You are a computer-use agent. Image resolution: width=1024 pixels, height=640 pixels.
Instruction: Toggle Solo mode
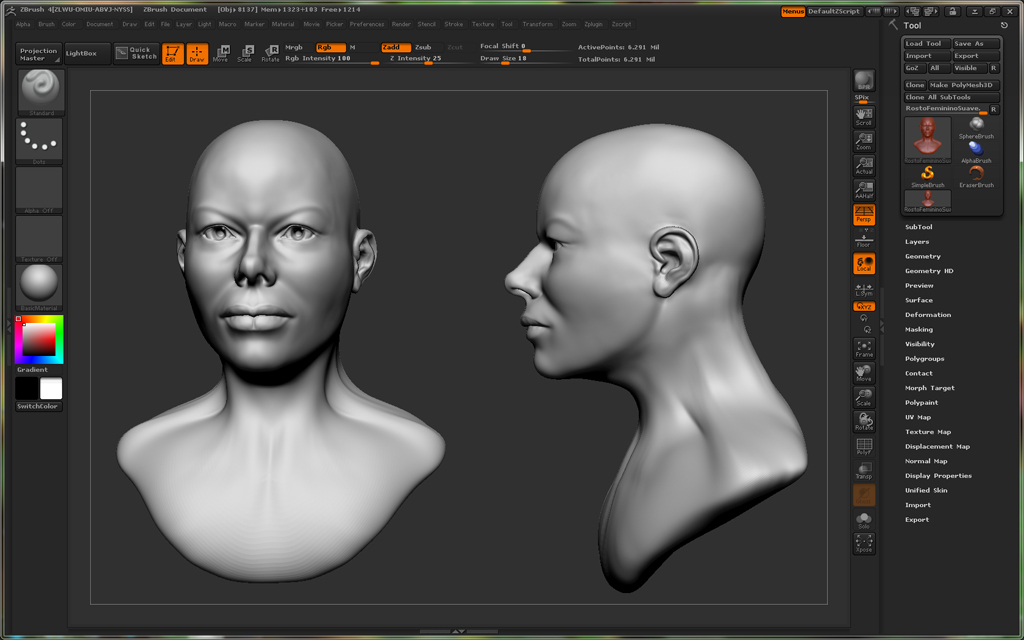[864, 520]
